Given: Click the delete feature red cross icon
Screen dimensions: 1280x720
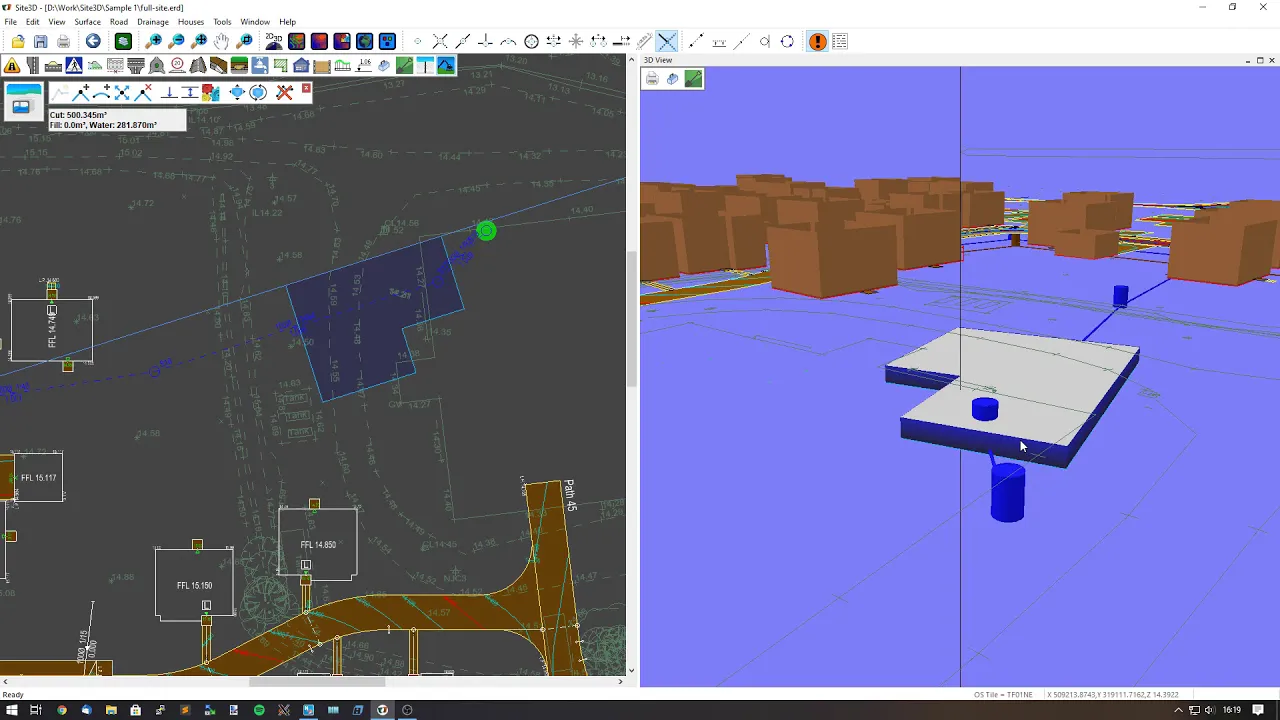Looking at the screenshot, I should [284, 92].
